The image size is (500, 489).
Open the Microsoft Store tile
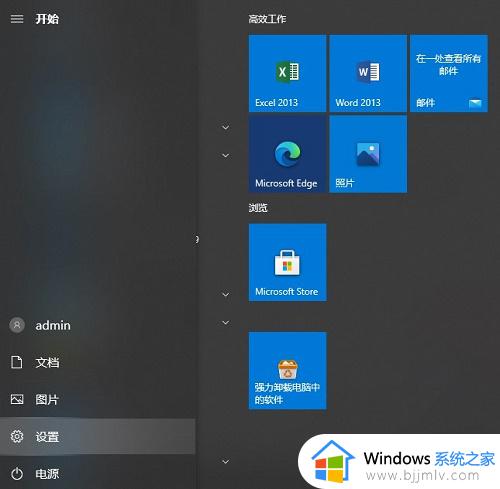pyautogui.click(x=287, y=262)
